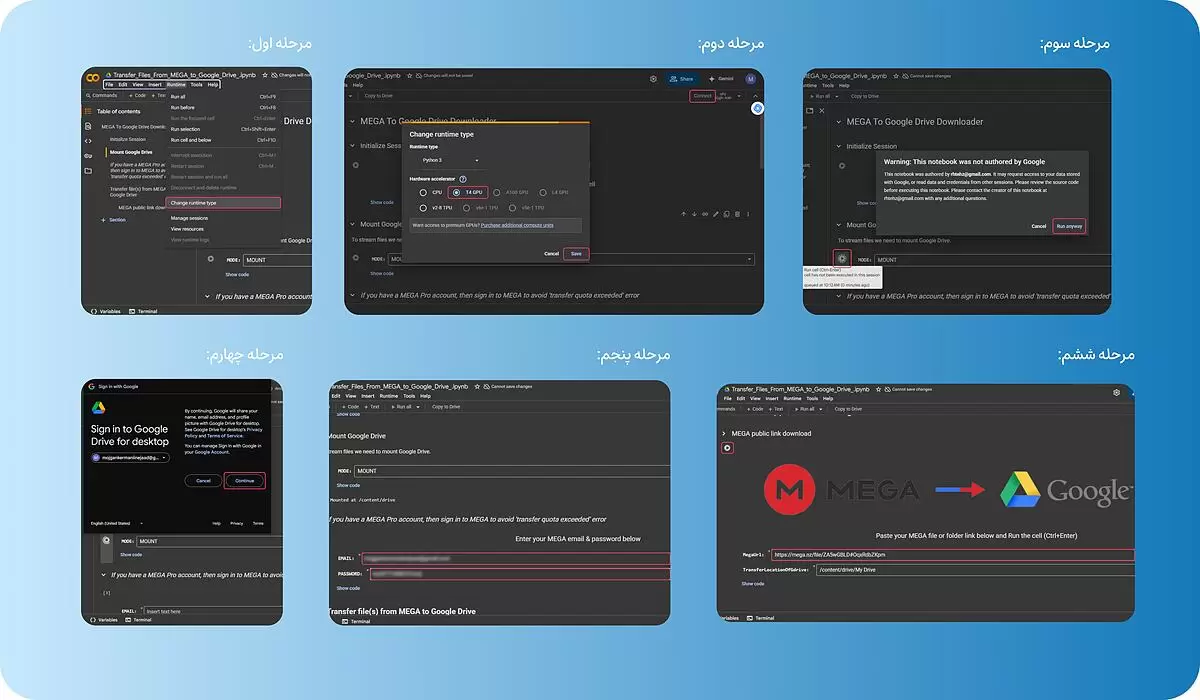The image size is (1200, 700).
Task: Click the MegaUrl input field, step six
Action: [953, 555]
